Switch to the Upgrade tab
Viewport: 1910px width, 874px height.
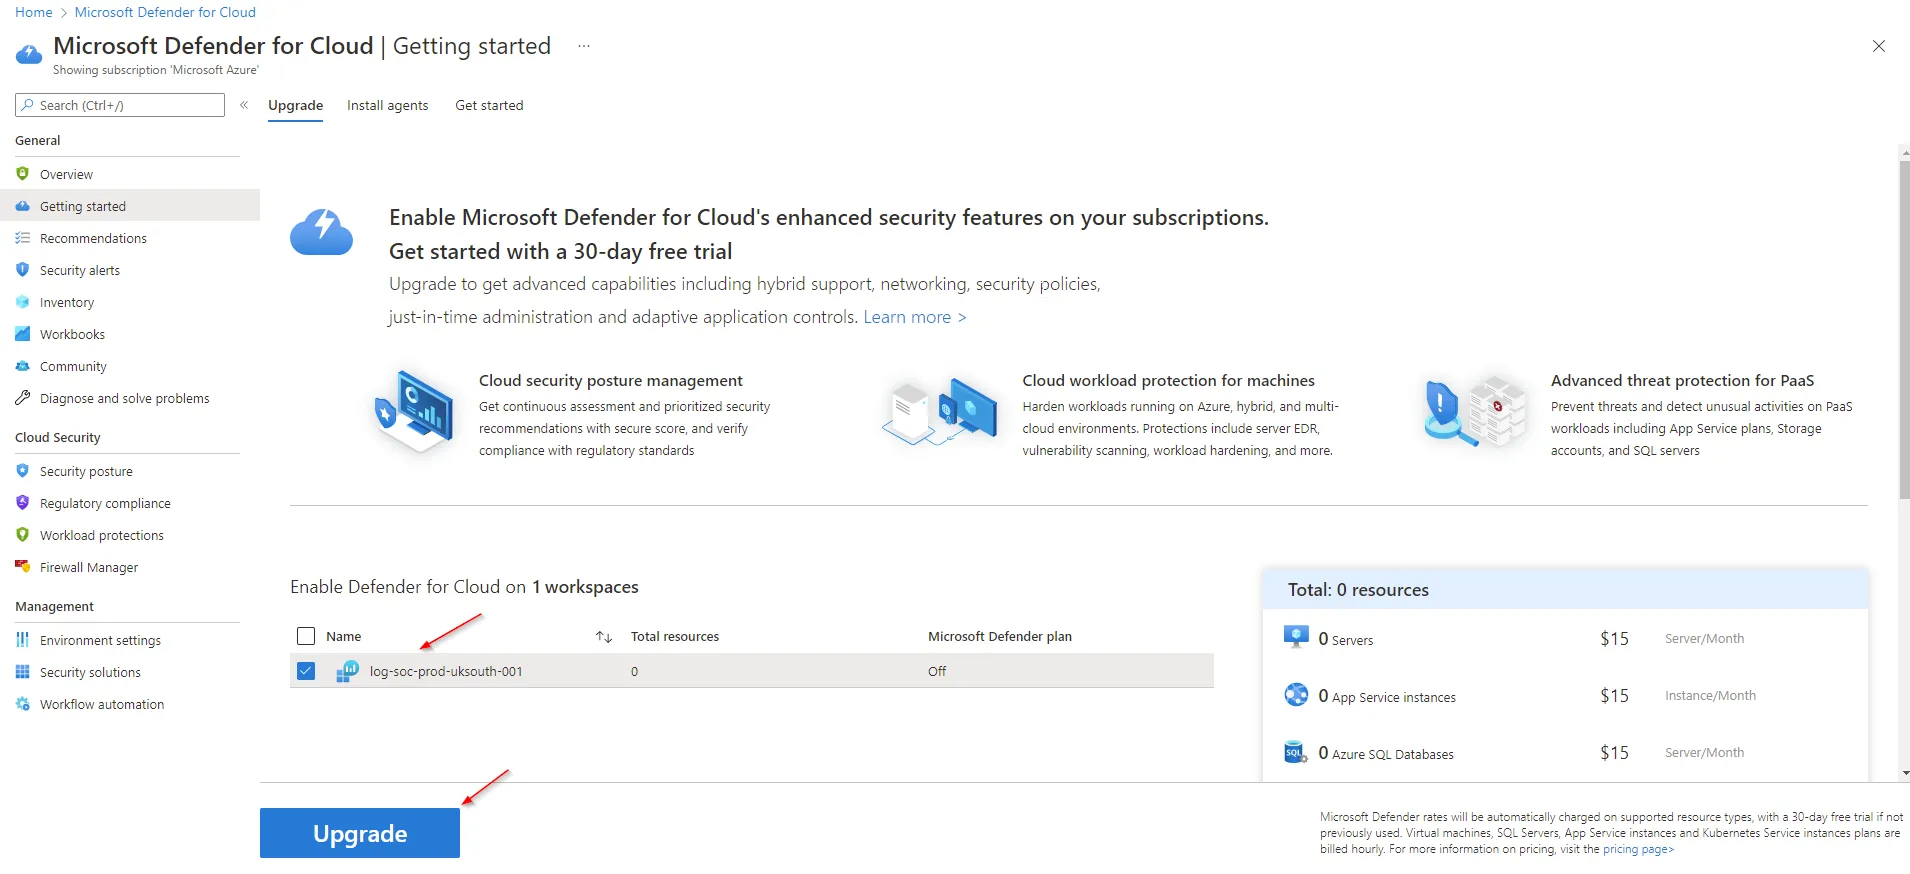pyautogui.click(x=295, y=105)
